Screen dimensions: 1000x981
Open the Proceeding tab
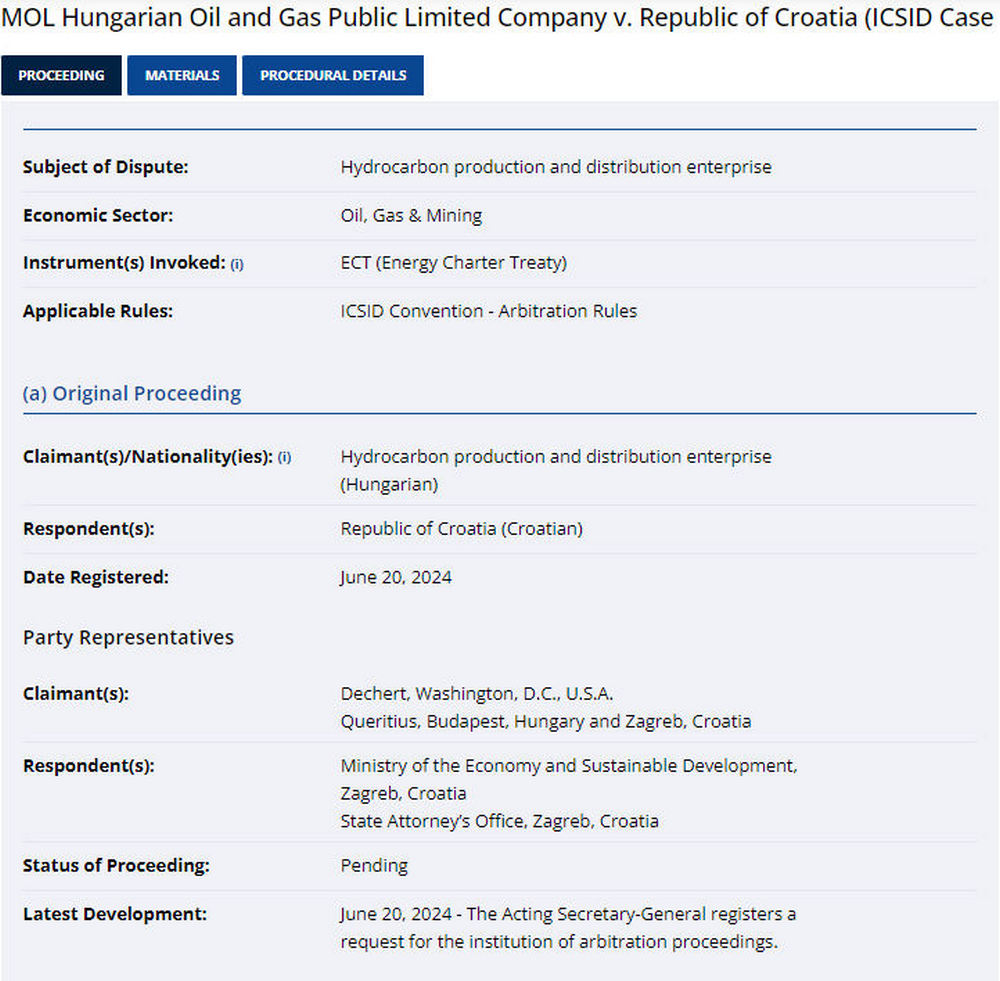[61, 75]
